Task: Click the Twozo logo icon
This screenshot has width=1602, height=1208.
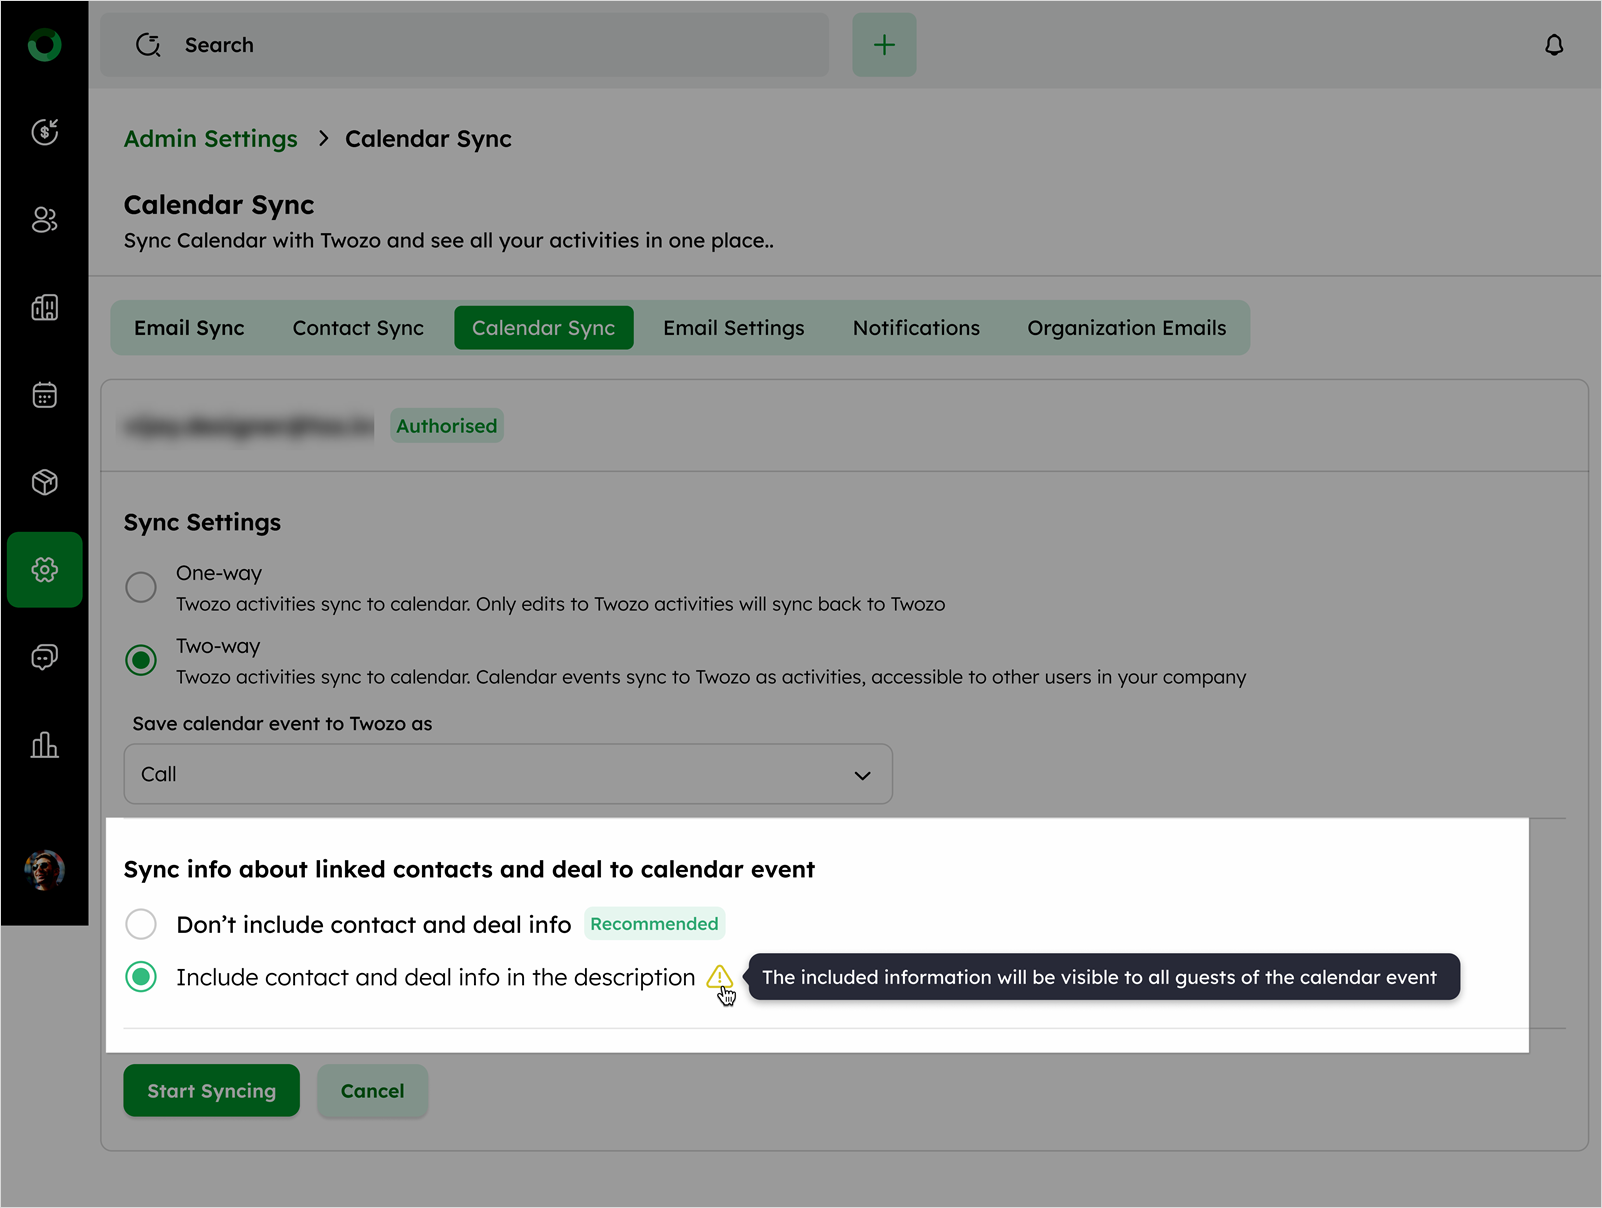Action: click(44, 45)
